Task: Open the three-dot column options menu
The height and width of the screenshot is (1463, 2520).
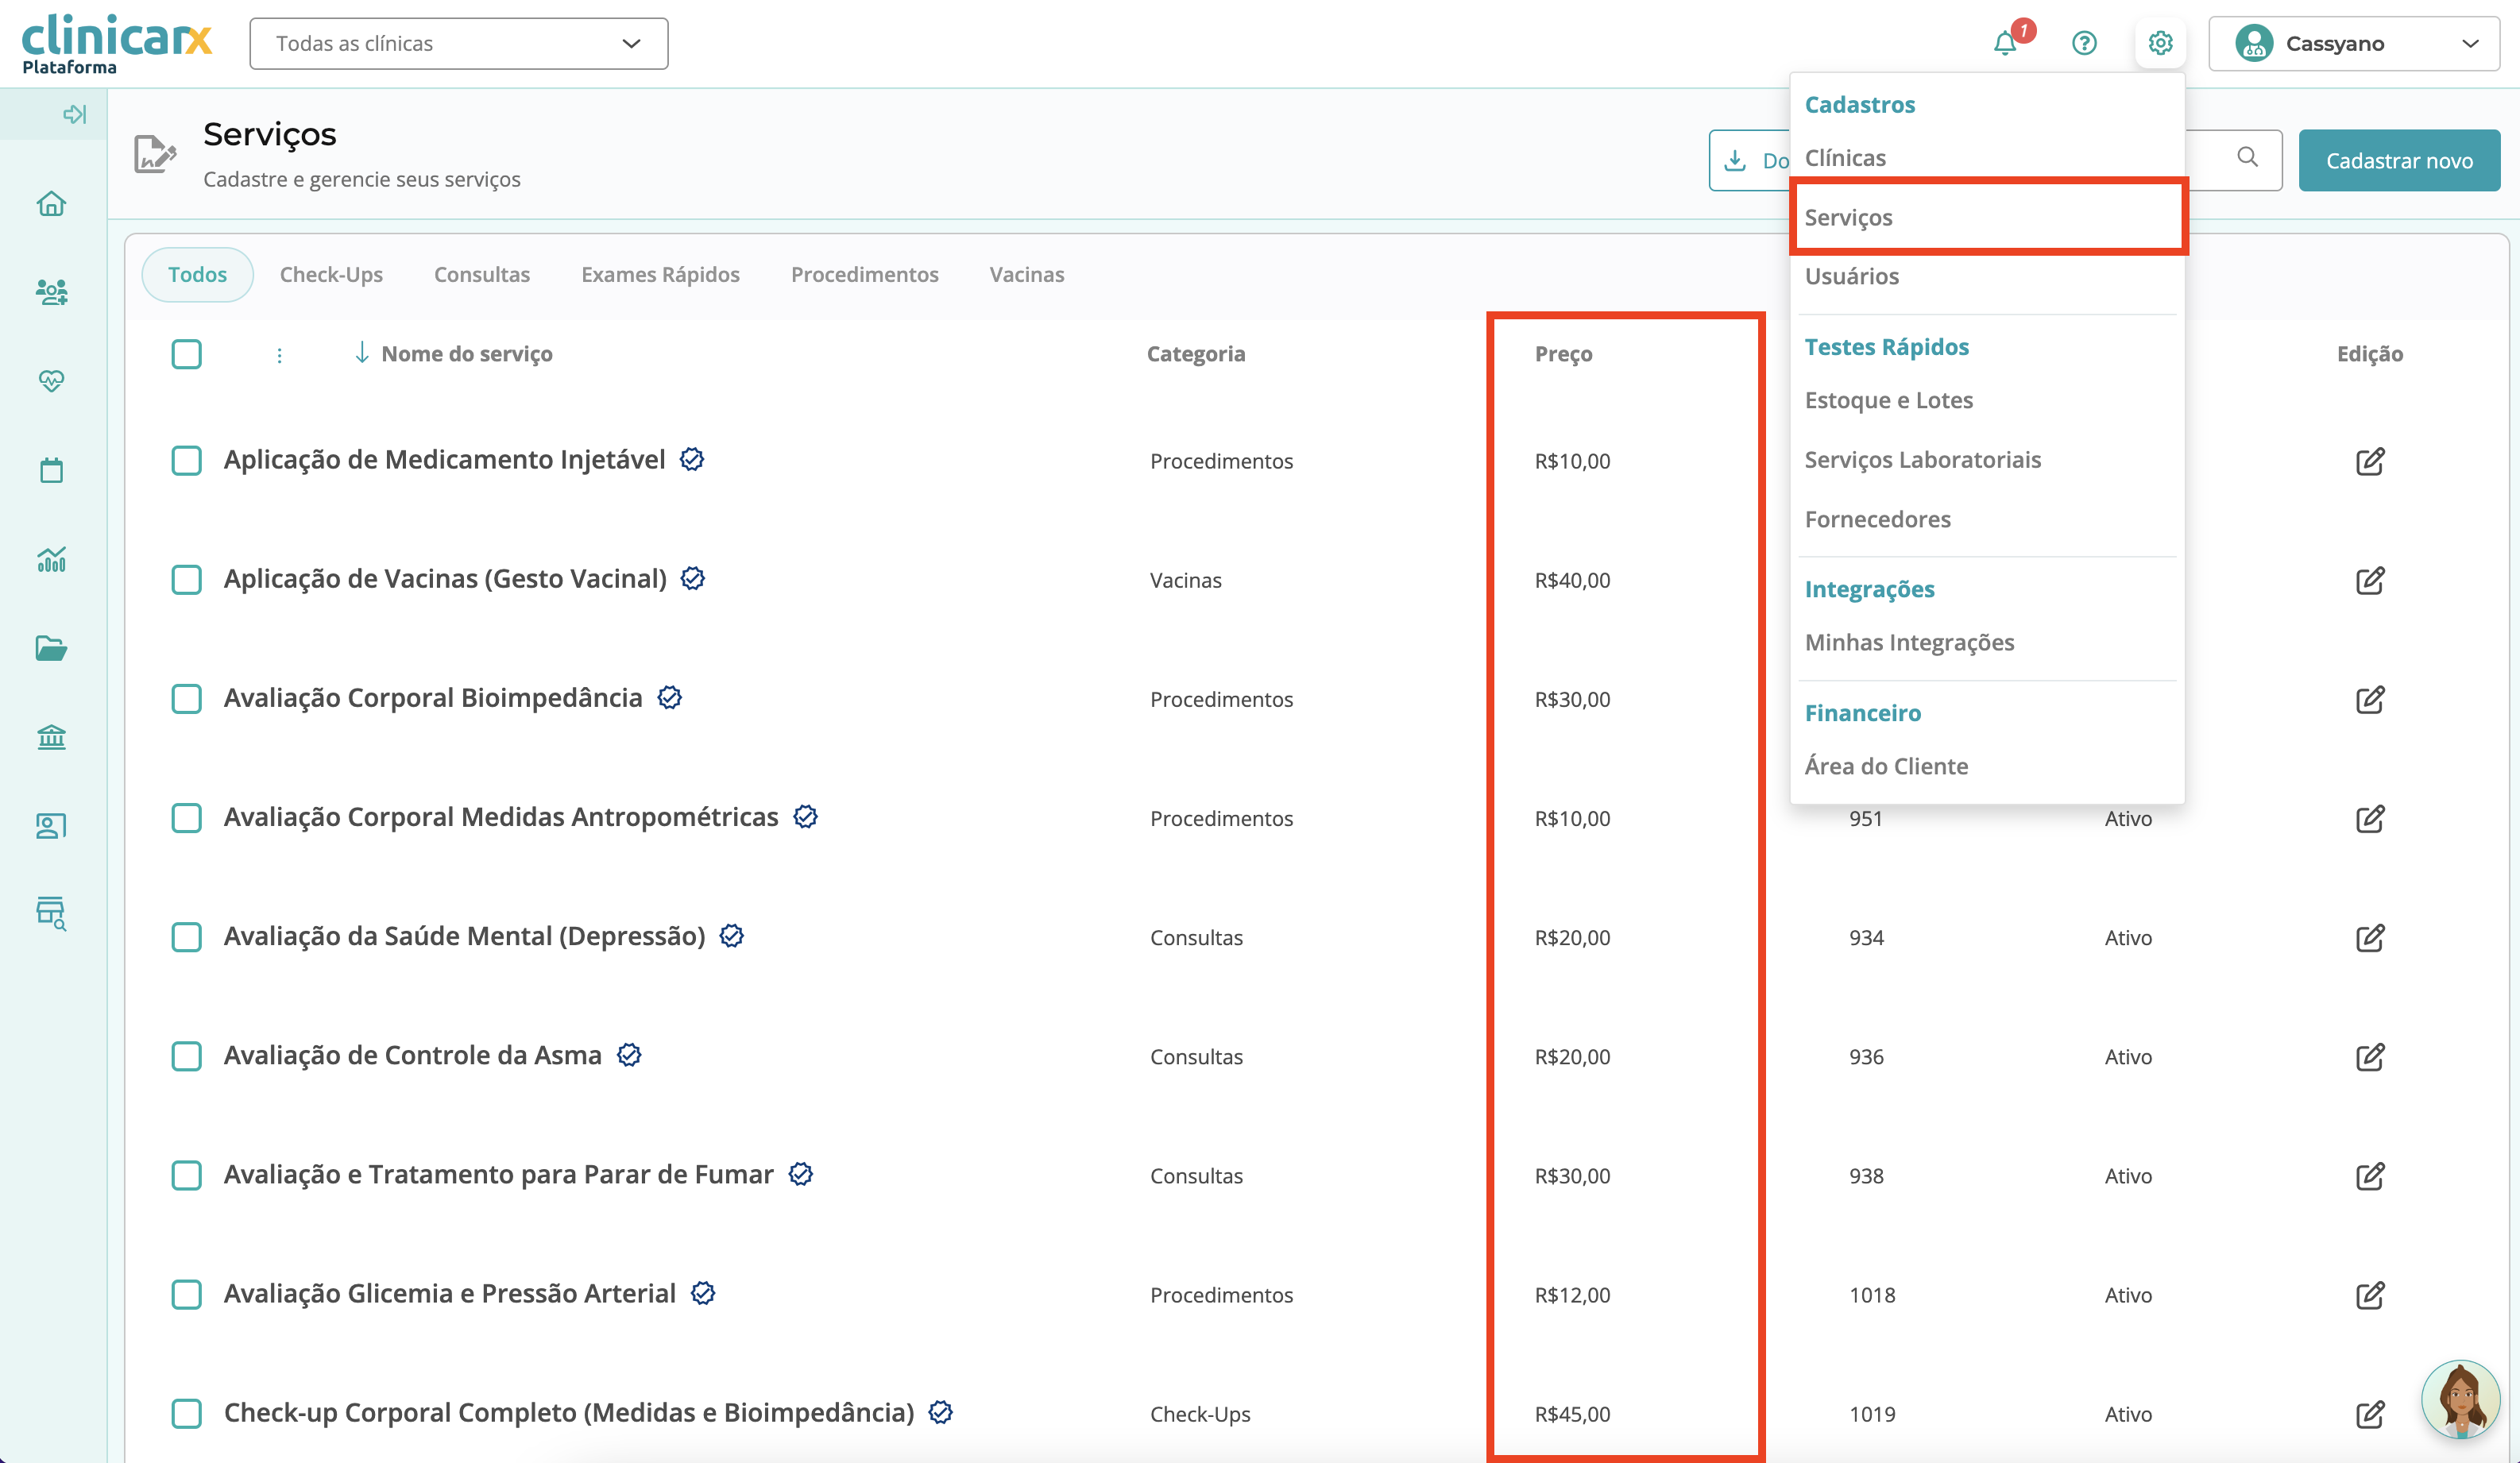Action: tap(279, 355)
